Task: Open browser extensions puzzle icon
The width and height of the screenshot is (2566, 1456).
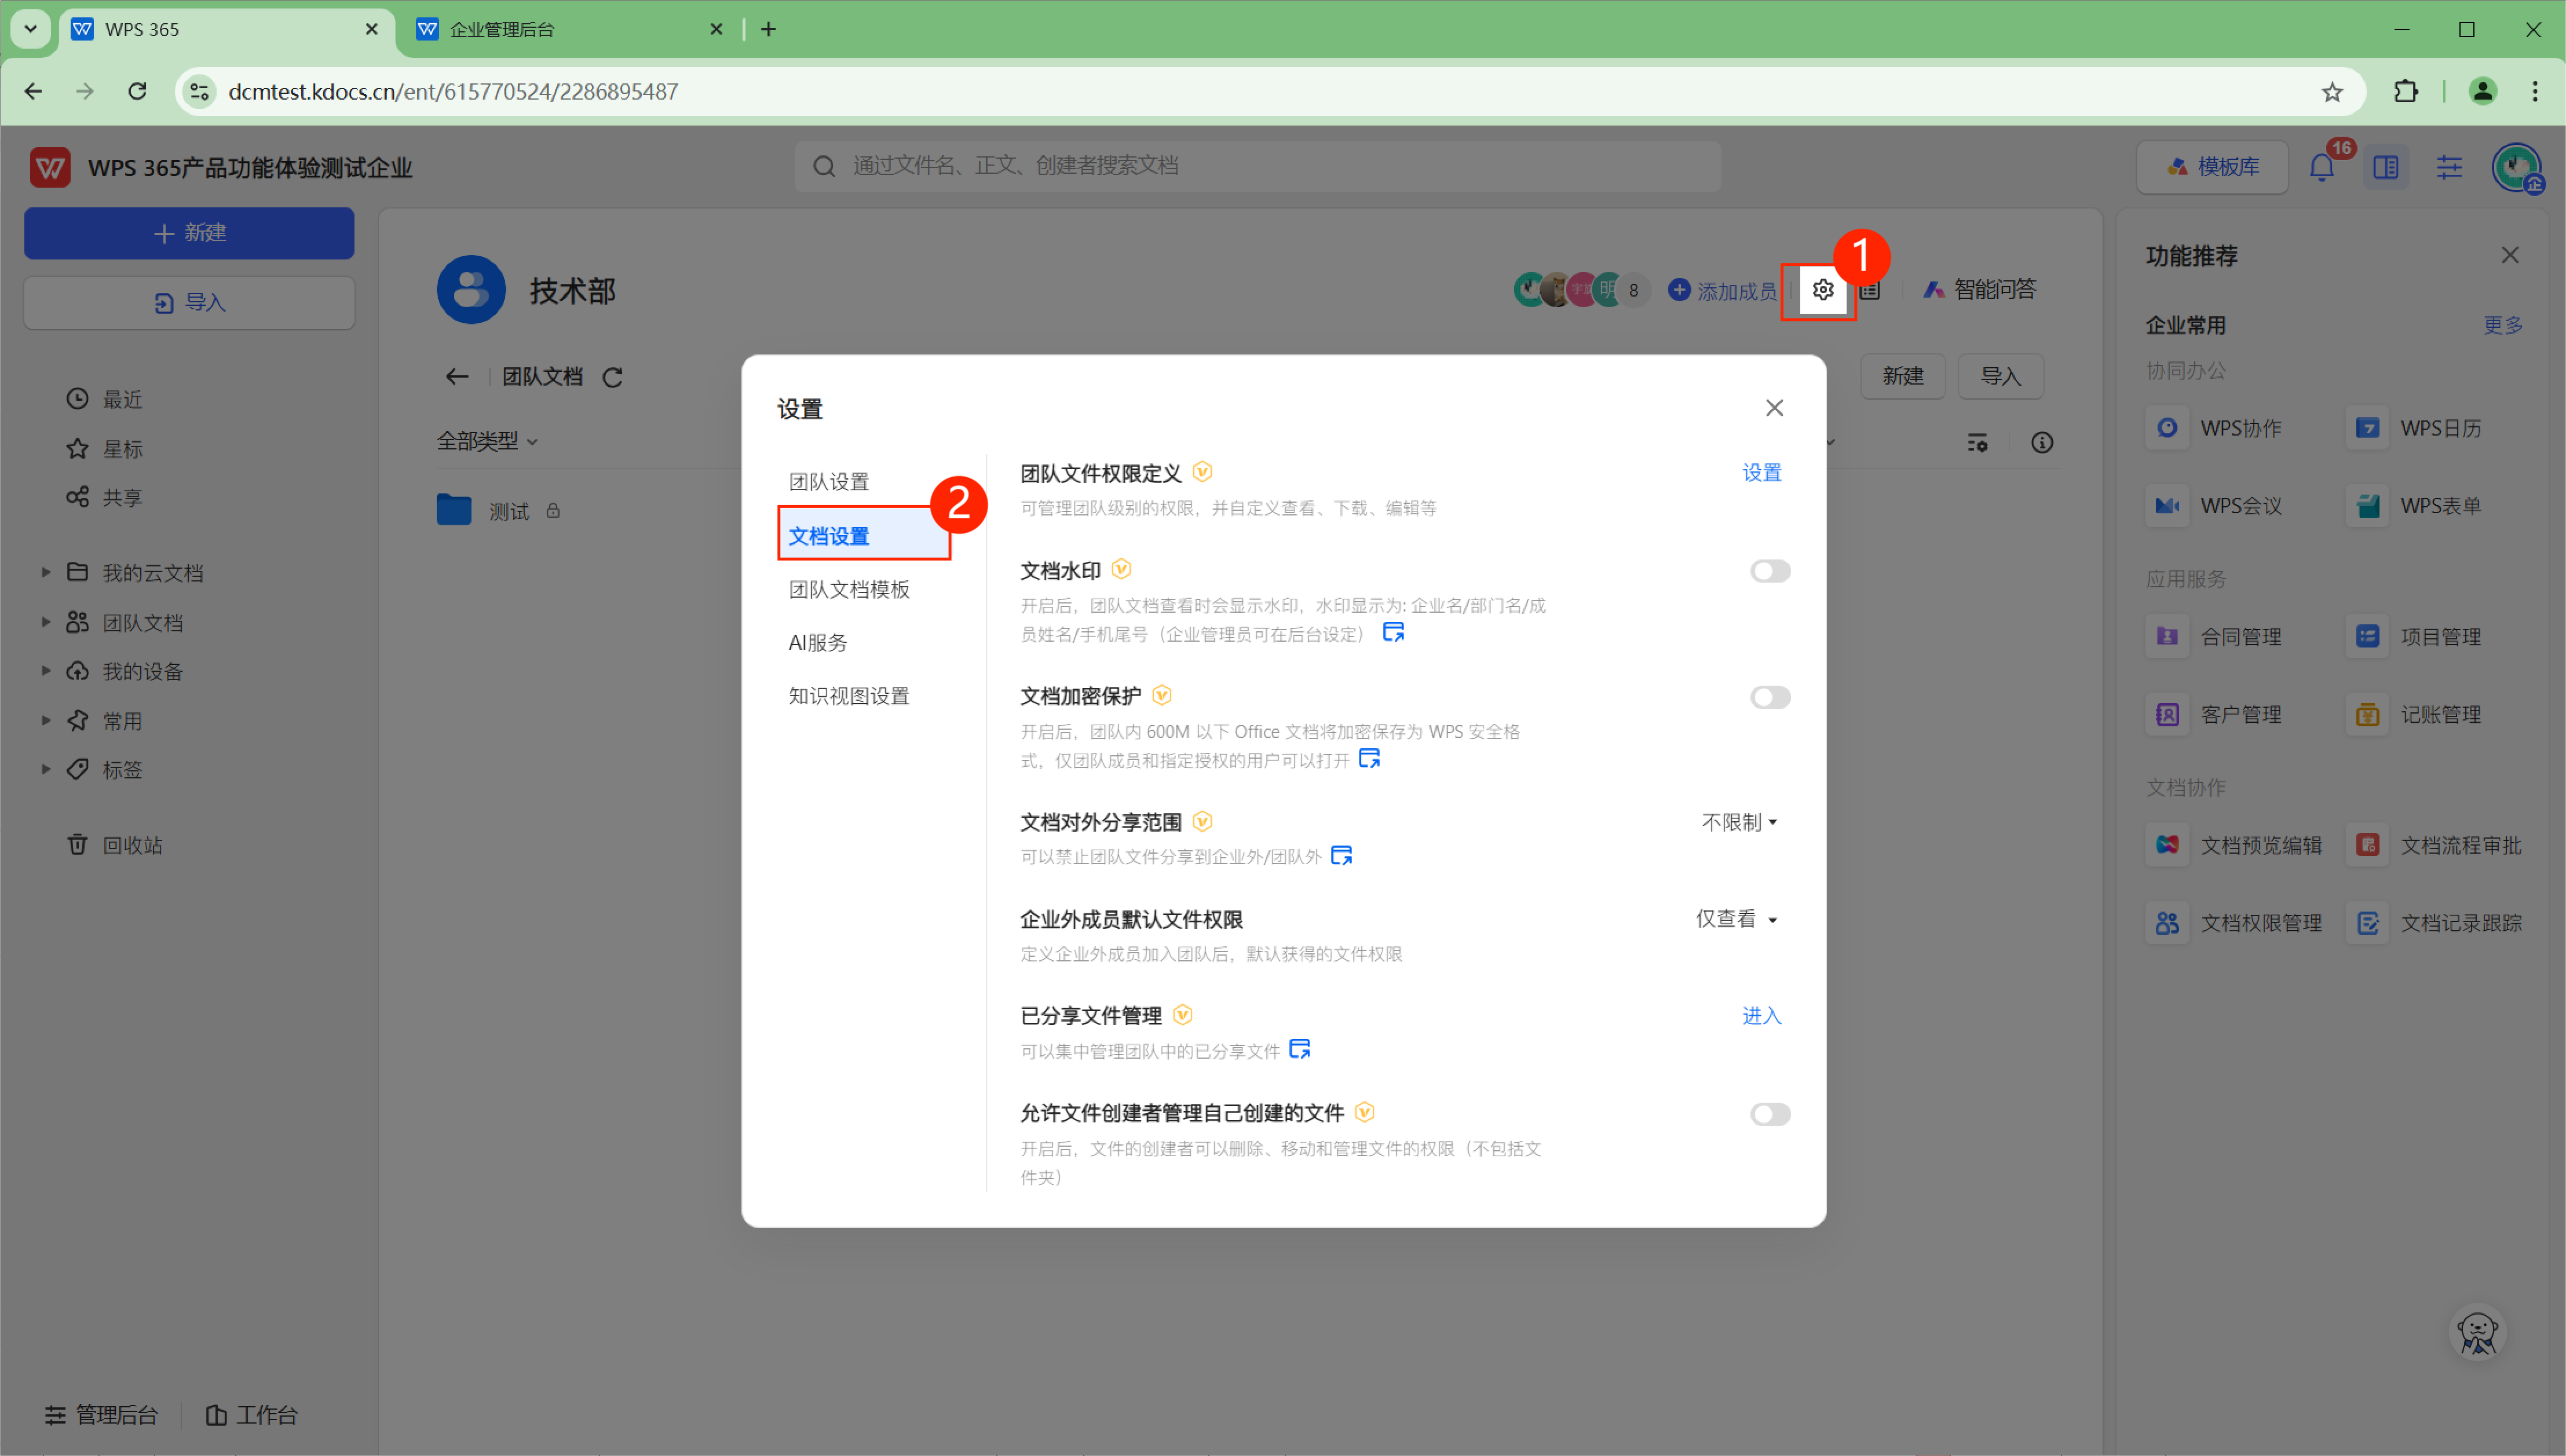Action: point(2406,92)
